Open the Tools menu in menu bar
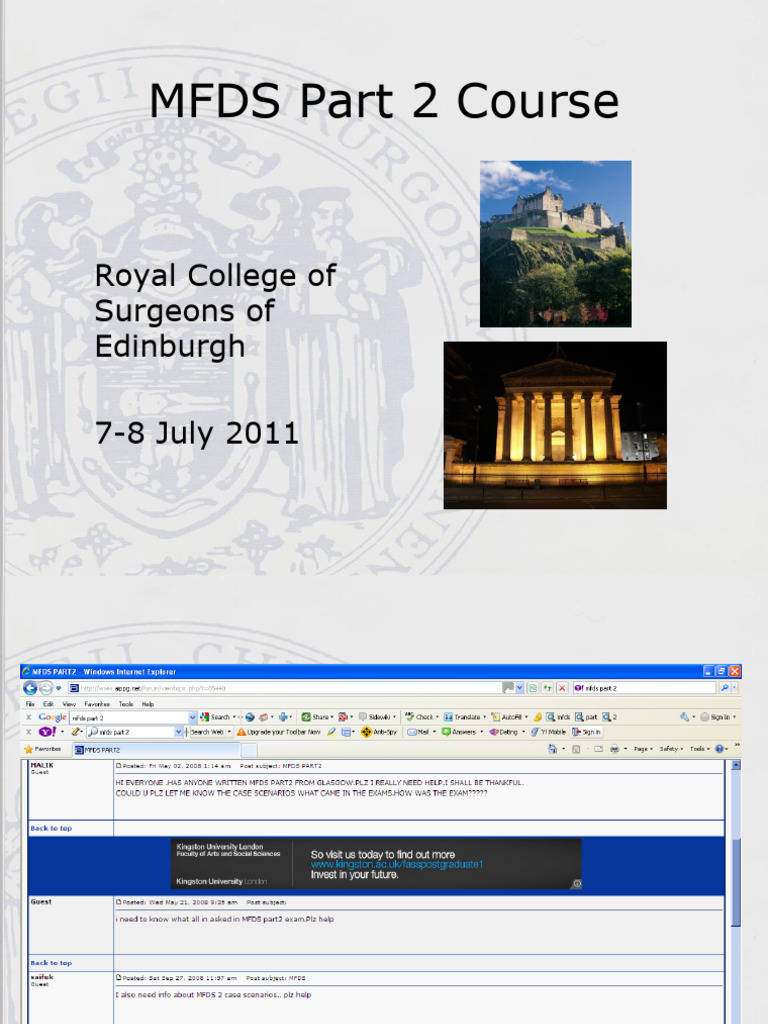The height and width of the screenshot is (1024, 768). coord(126,704)
